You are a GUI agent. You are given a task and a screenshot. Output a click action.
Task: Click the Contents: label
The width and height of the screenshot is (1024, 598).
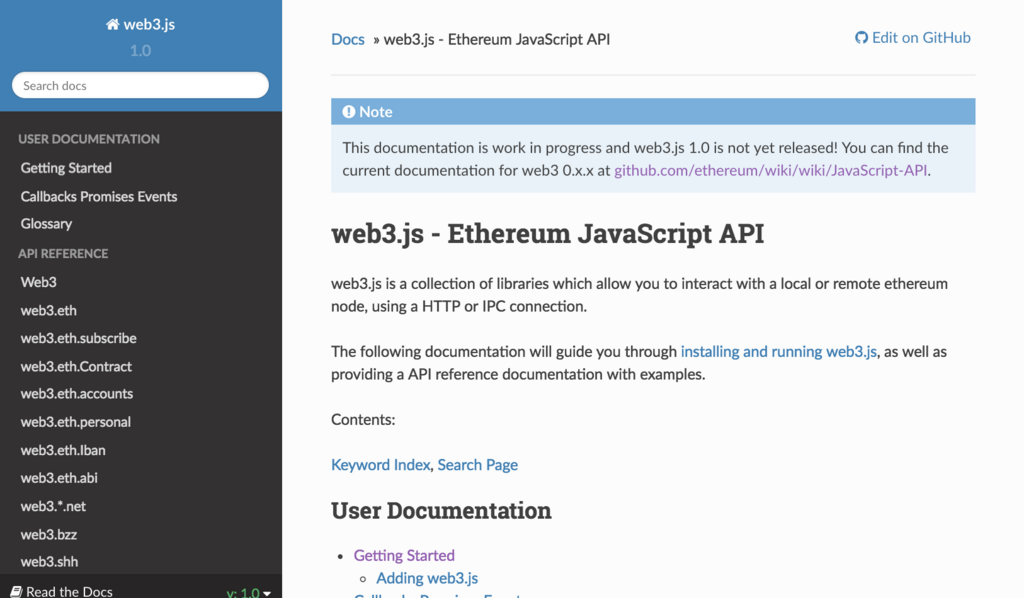tap(363, 420)
